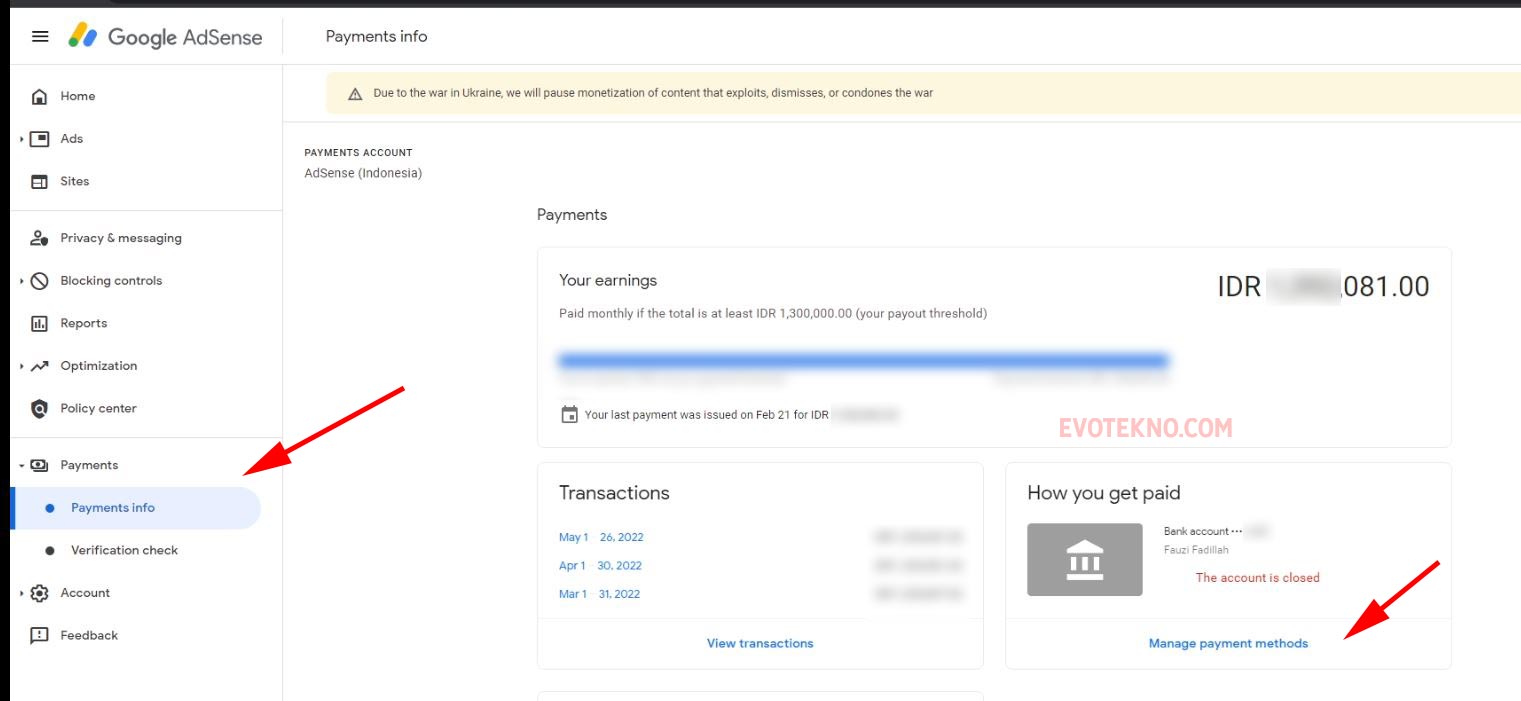
Task: Open Verification check menu item
Action: 124,551
